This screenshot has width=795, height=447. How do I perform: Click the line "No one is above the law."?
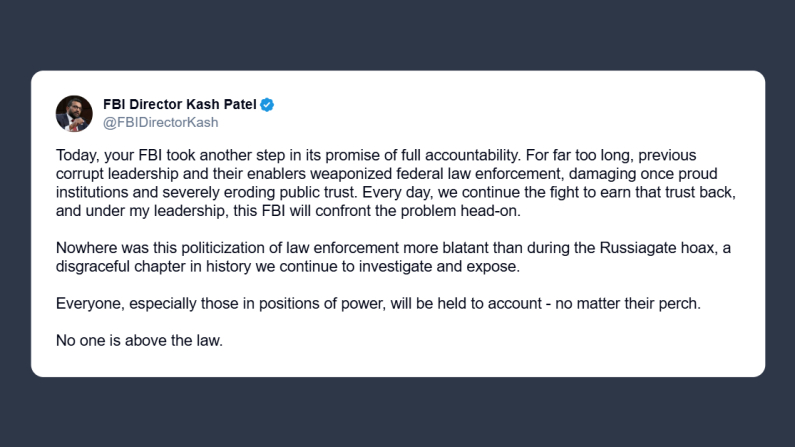pos(139,338)
